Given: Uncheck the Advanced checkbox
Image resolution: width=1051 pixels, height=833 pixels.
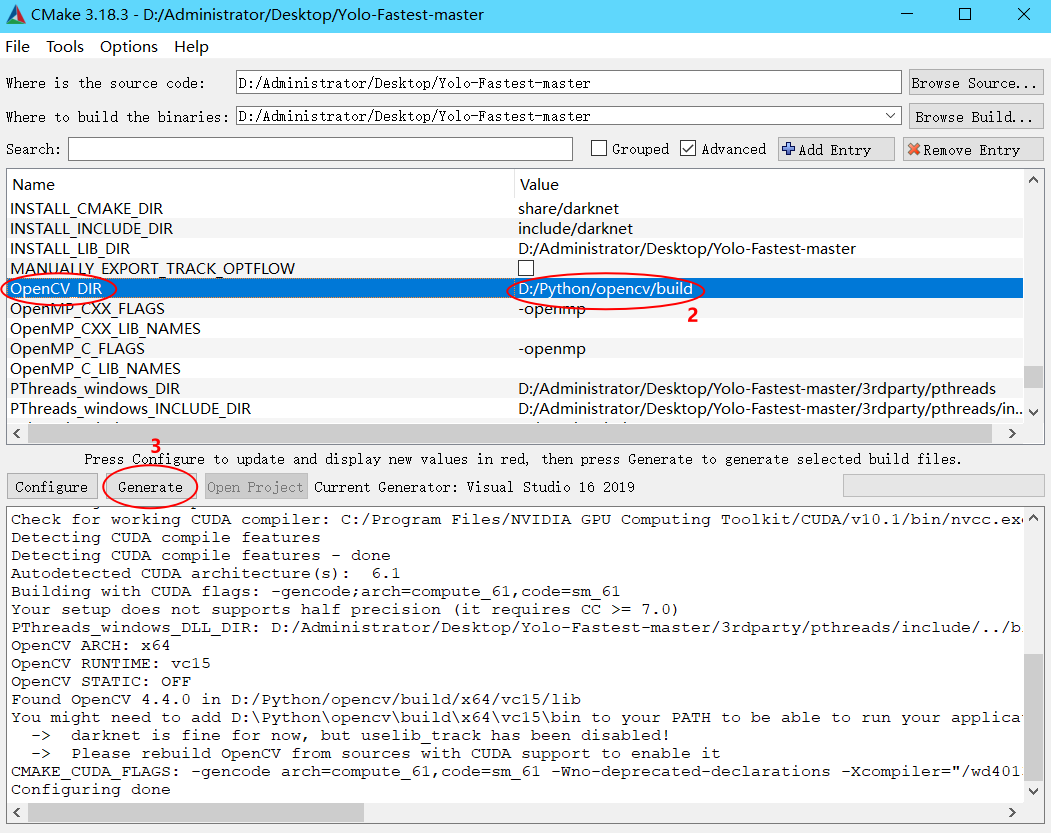Looking at the screenshot, I should click(688, 149).
